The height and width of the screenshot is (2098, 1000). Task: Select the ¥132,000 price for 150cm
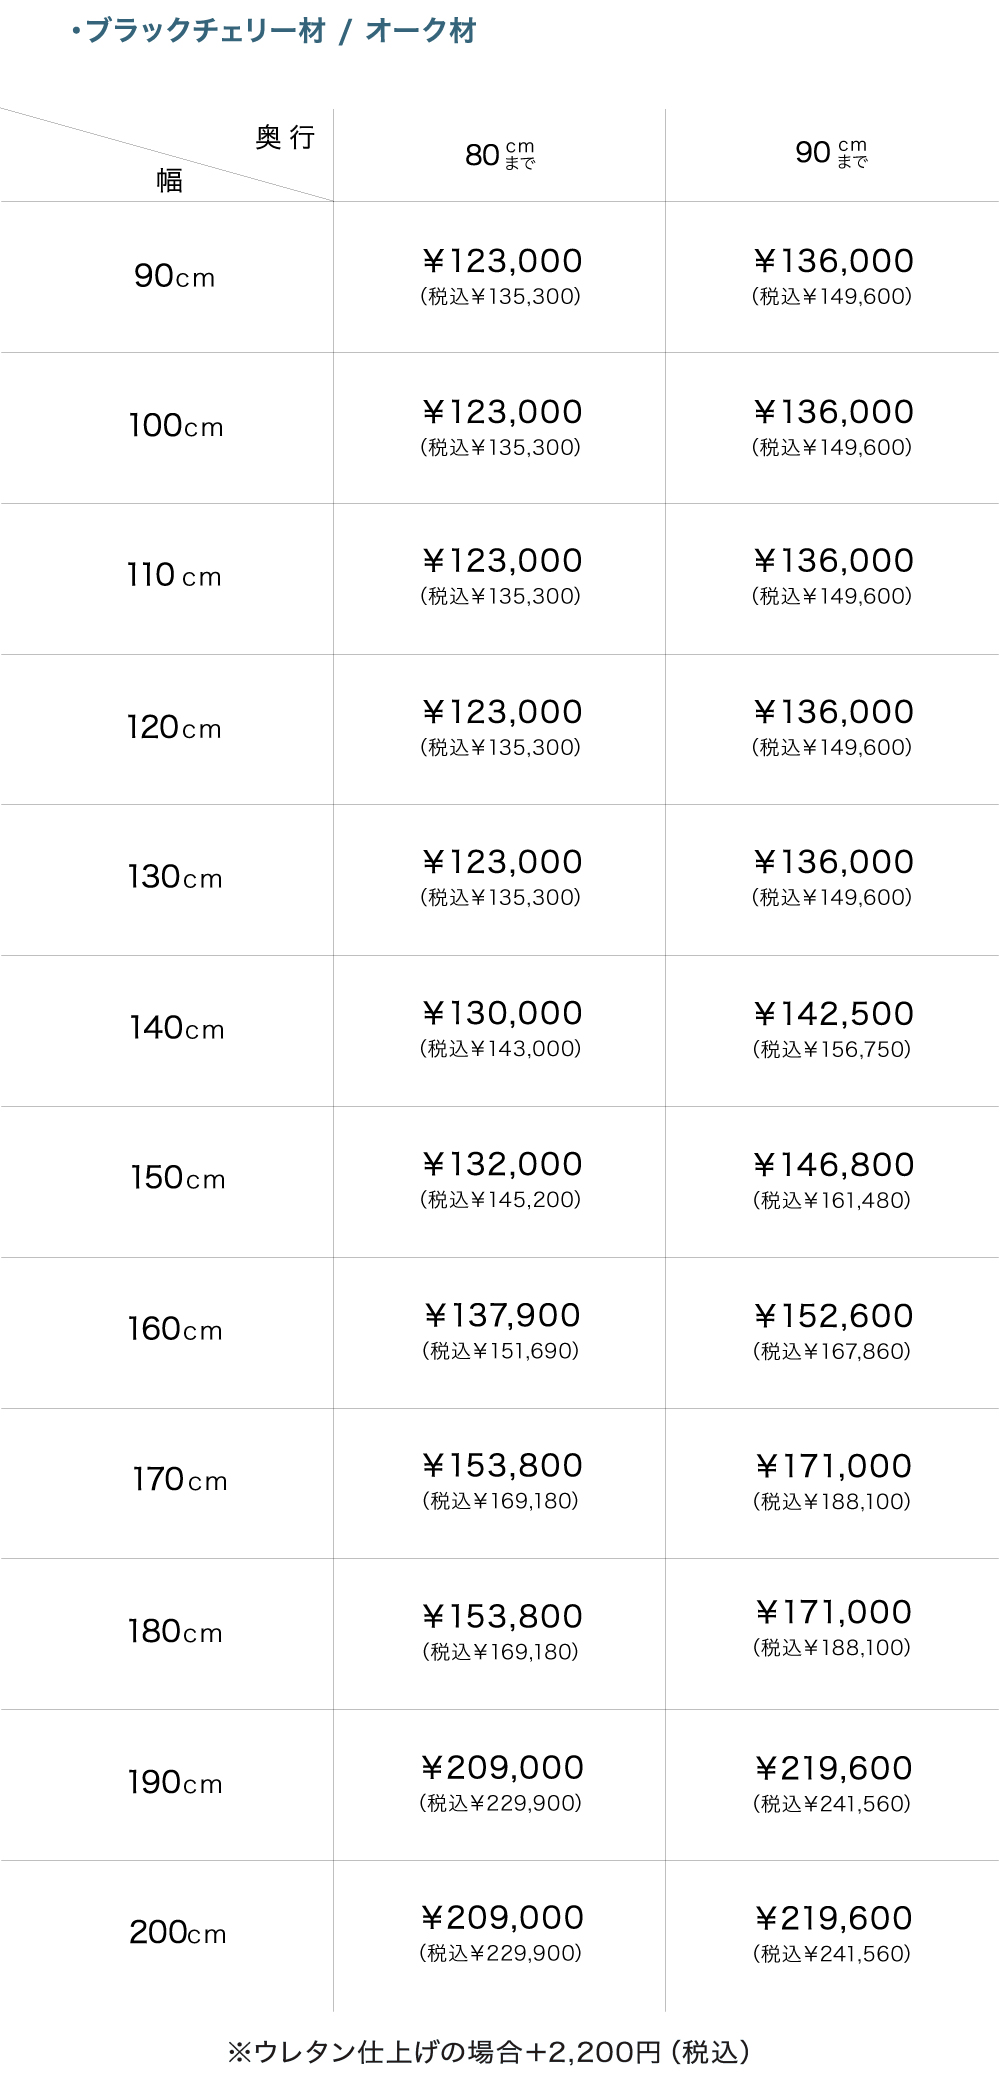tap(502, 1164)
